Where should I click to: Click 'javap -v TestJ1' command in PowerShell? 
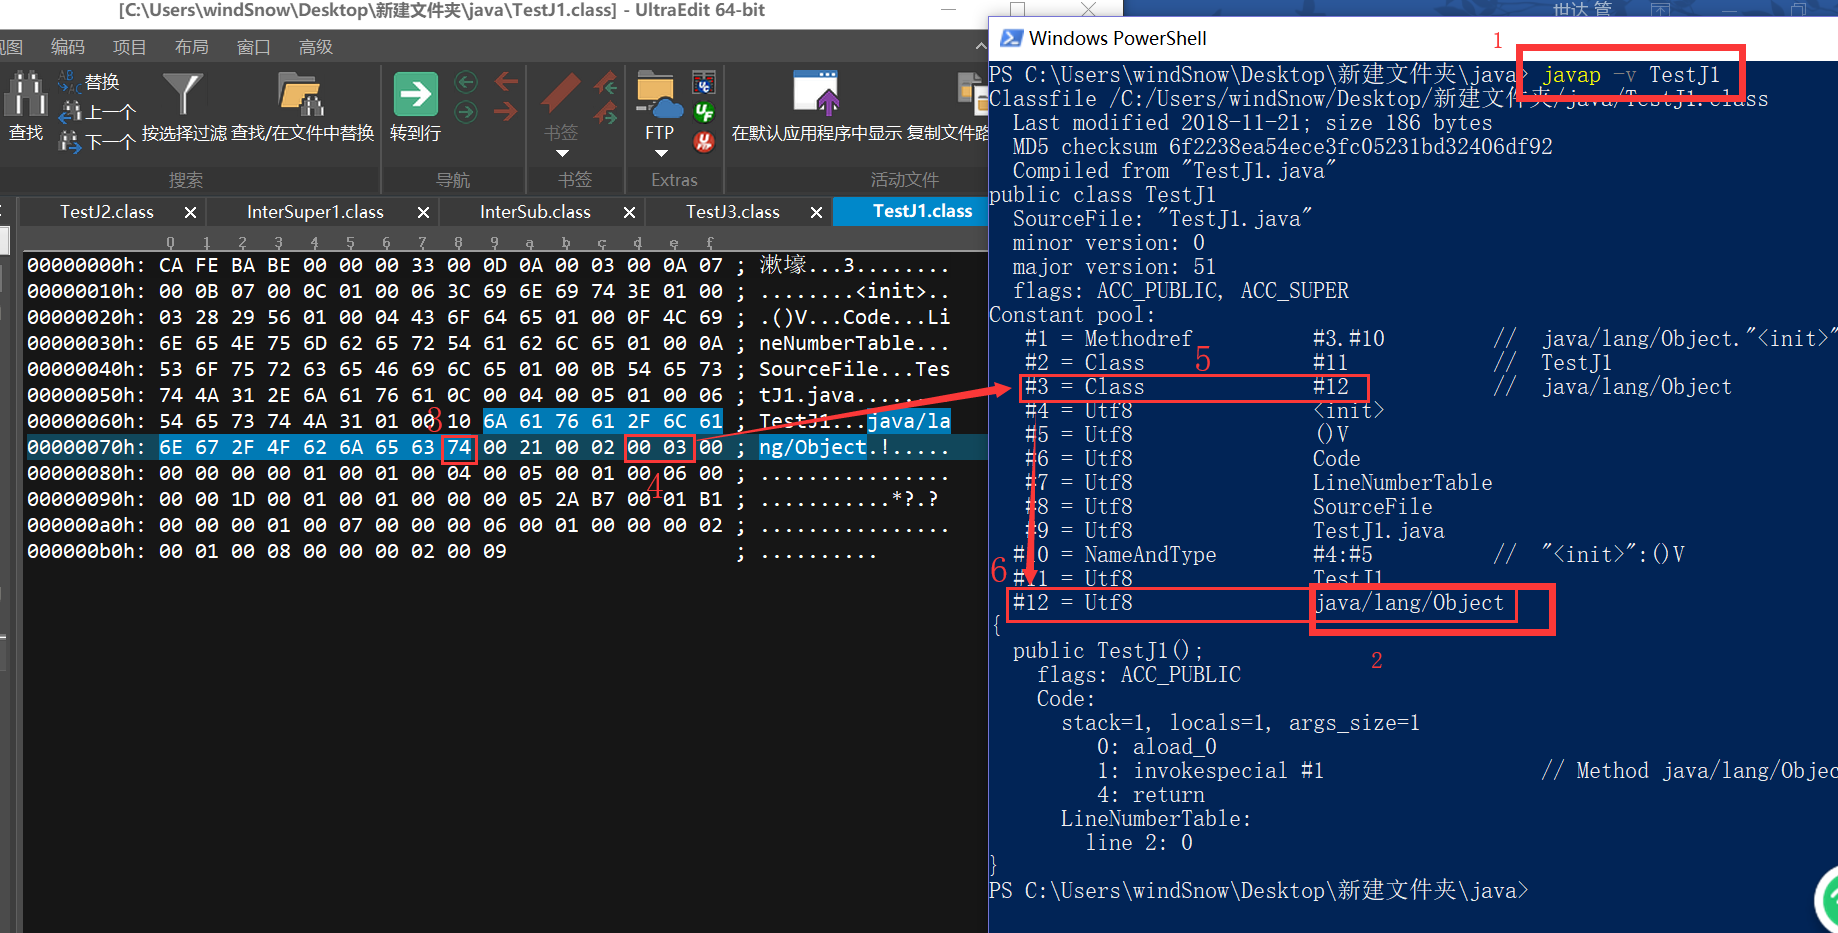[1631, 75]
